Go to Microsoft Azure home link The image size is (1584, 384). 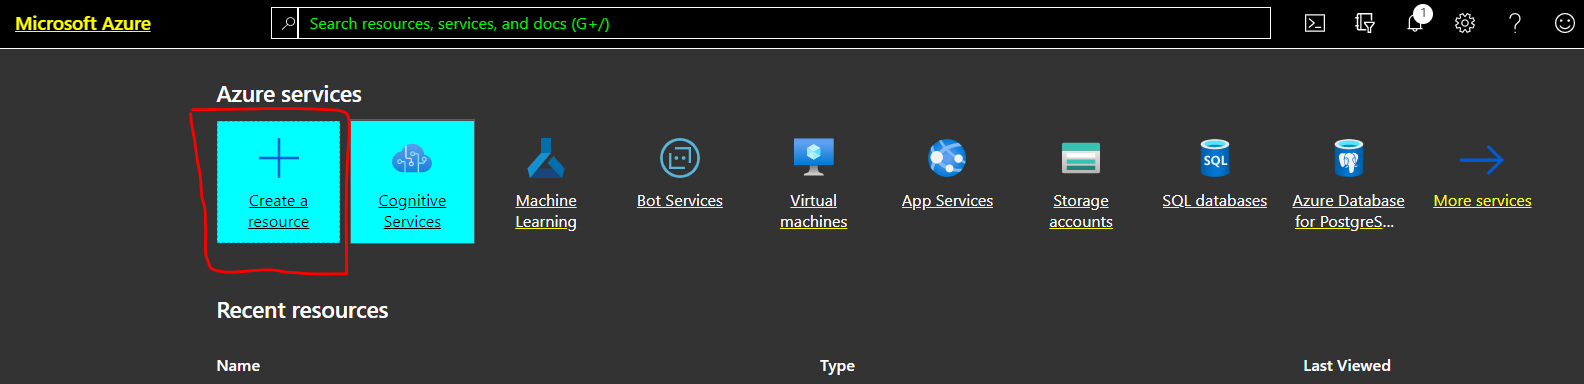[x=83, y=23]
